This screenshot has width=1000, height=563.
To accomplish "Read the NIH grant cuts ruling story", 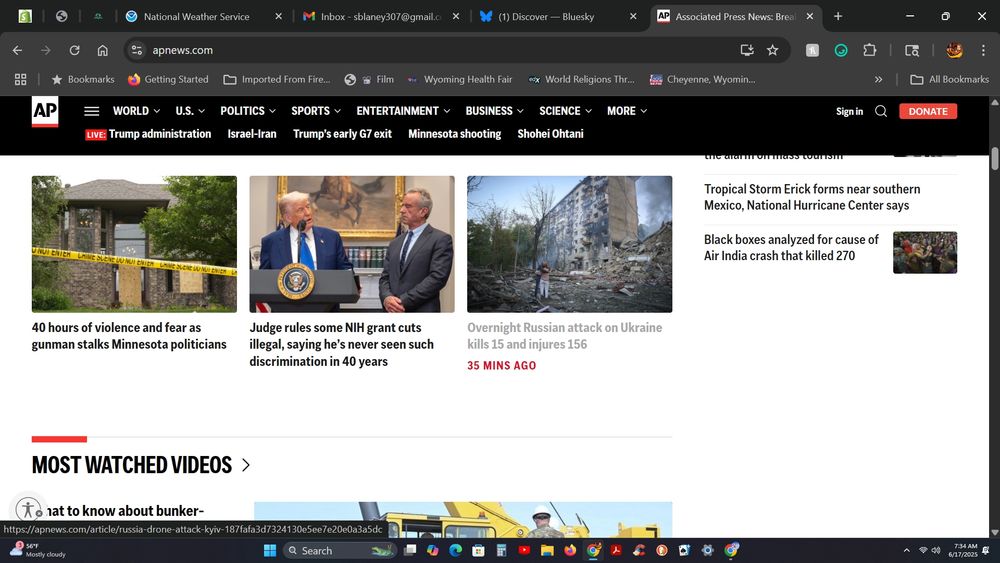I will (x=341, y=344).
